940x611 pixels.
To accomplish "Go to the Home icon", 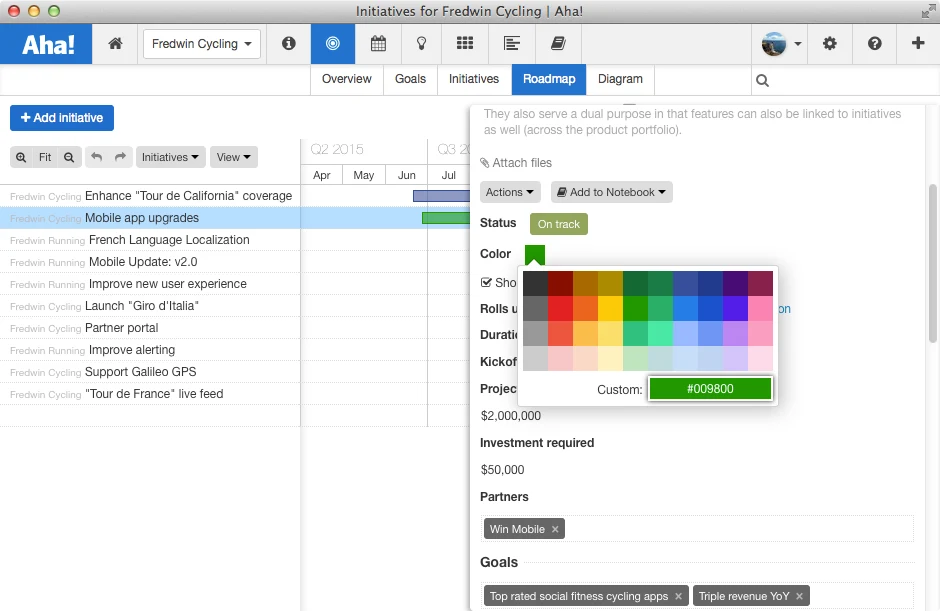I will click(x=115, y=43).
